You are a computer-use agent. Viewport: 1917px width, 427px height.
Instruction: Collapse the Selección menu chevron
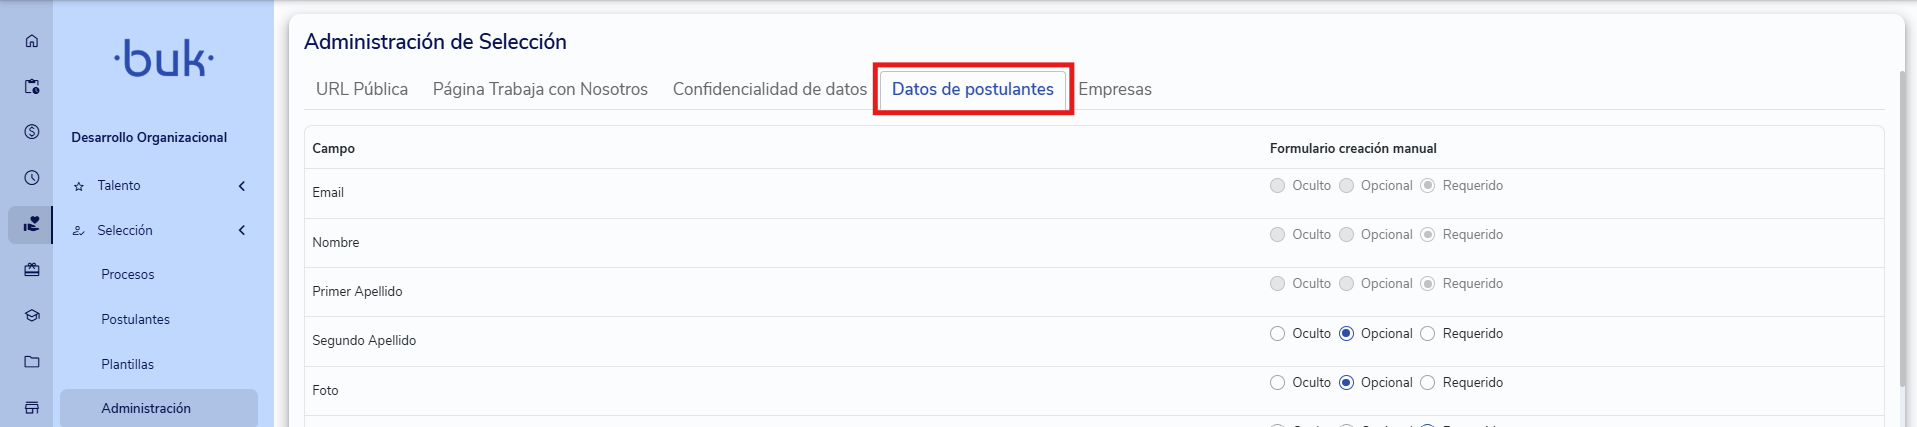[x=242, y=231]
